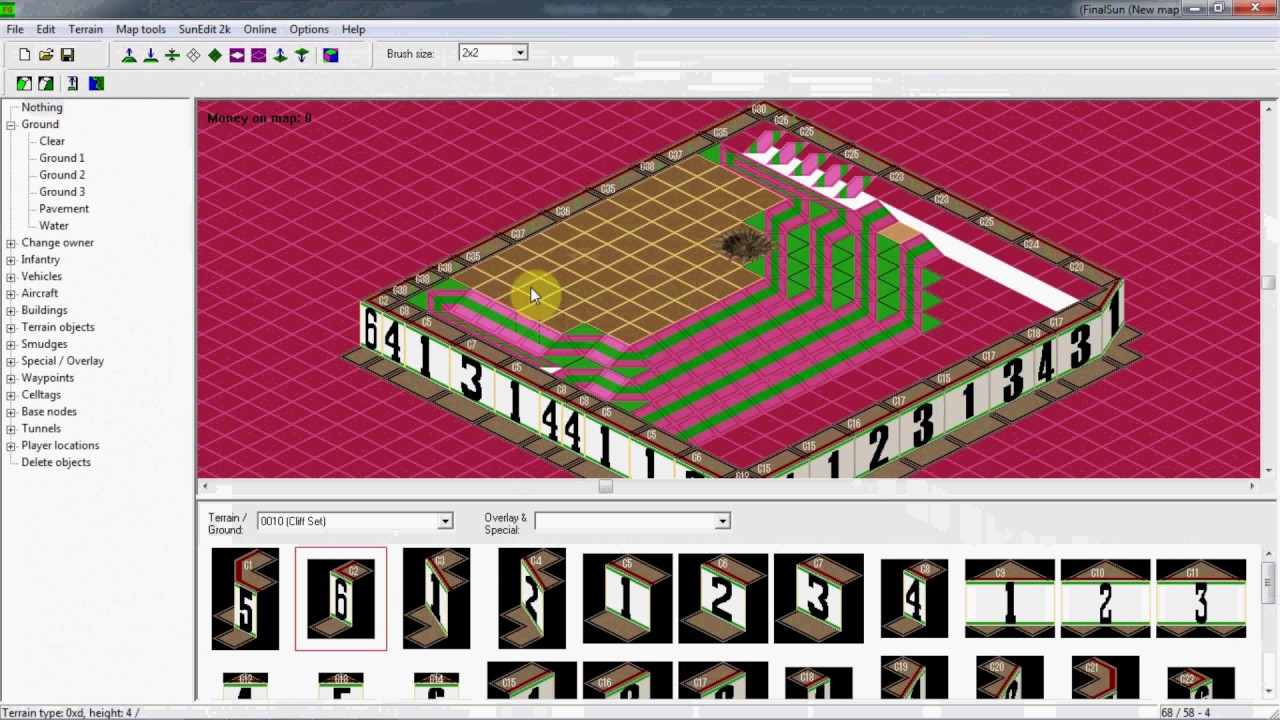Open the Brush size dropdown
Image resolution: width=1280 pixels, height=720 pixels.
pyautogui.click(x=520, y=53)
